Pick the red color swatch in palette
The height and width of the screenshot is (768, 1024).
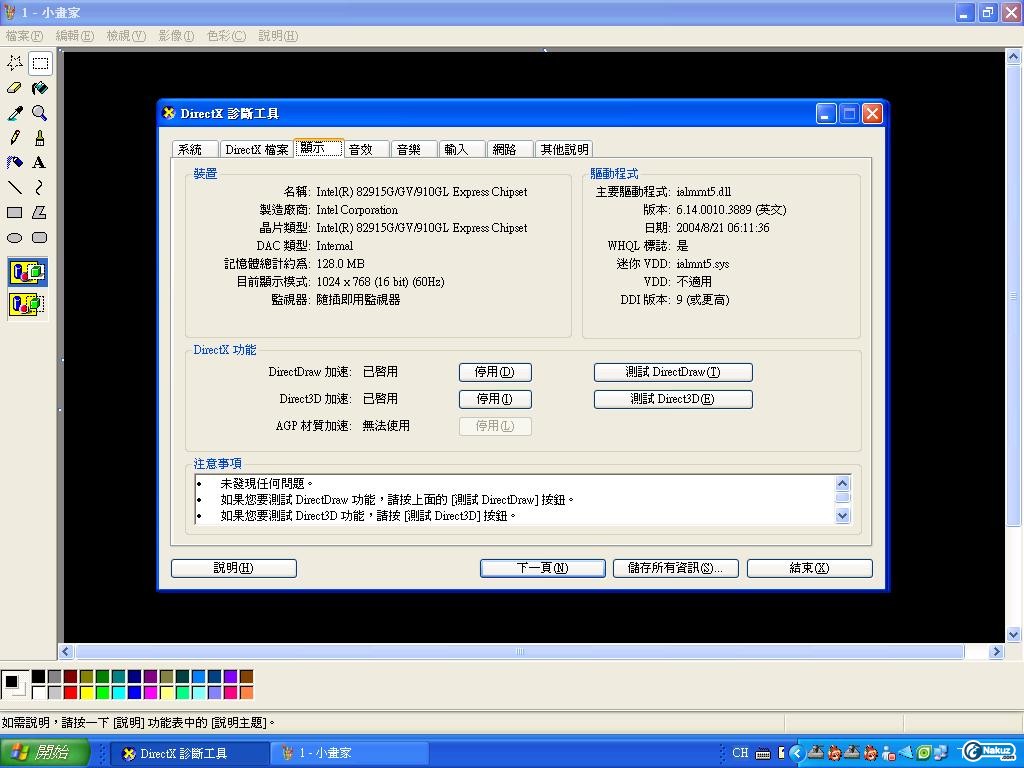[70, 692]
